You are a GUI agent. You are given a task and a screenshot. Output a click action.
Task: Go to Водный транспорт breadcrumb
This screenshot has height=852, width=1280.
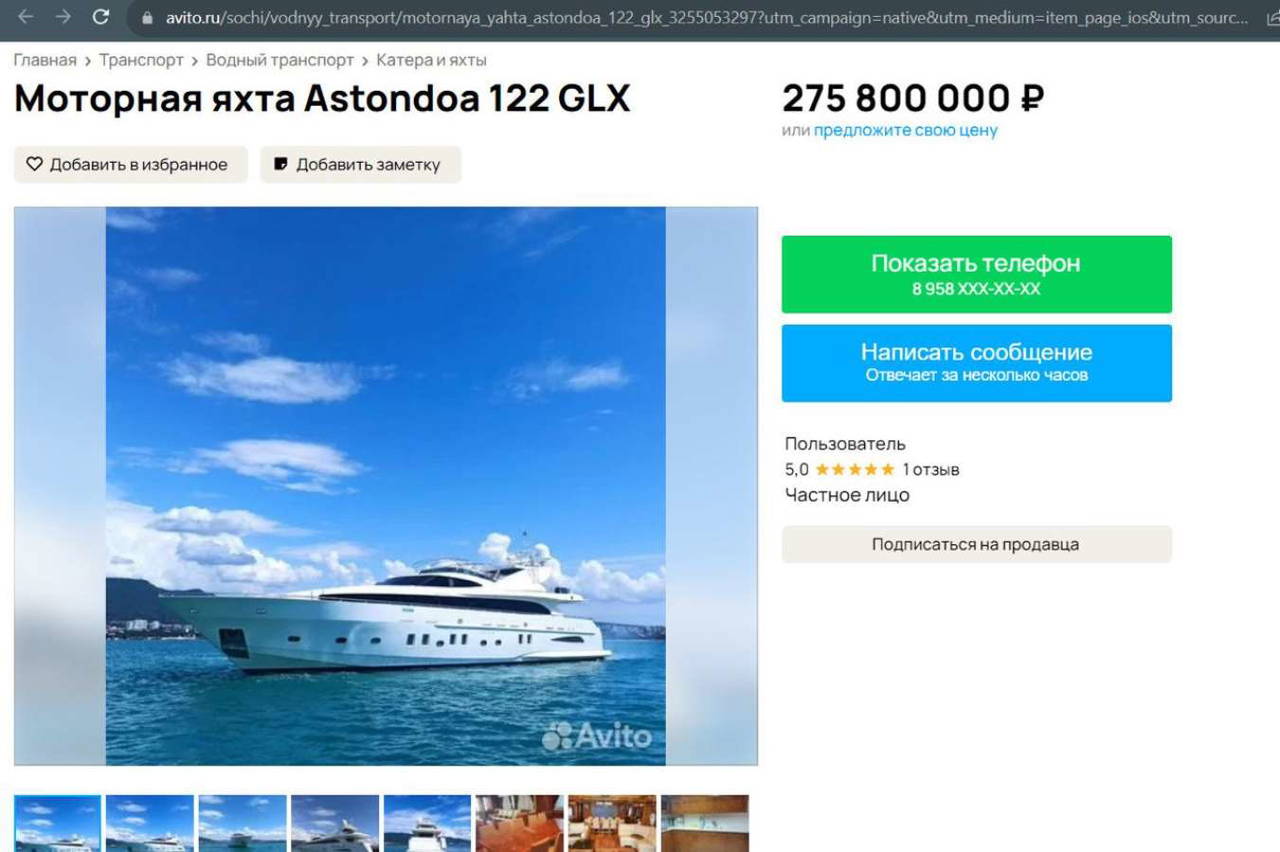(x=280, y=60)
